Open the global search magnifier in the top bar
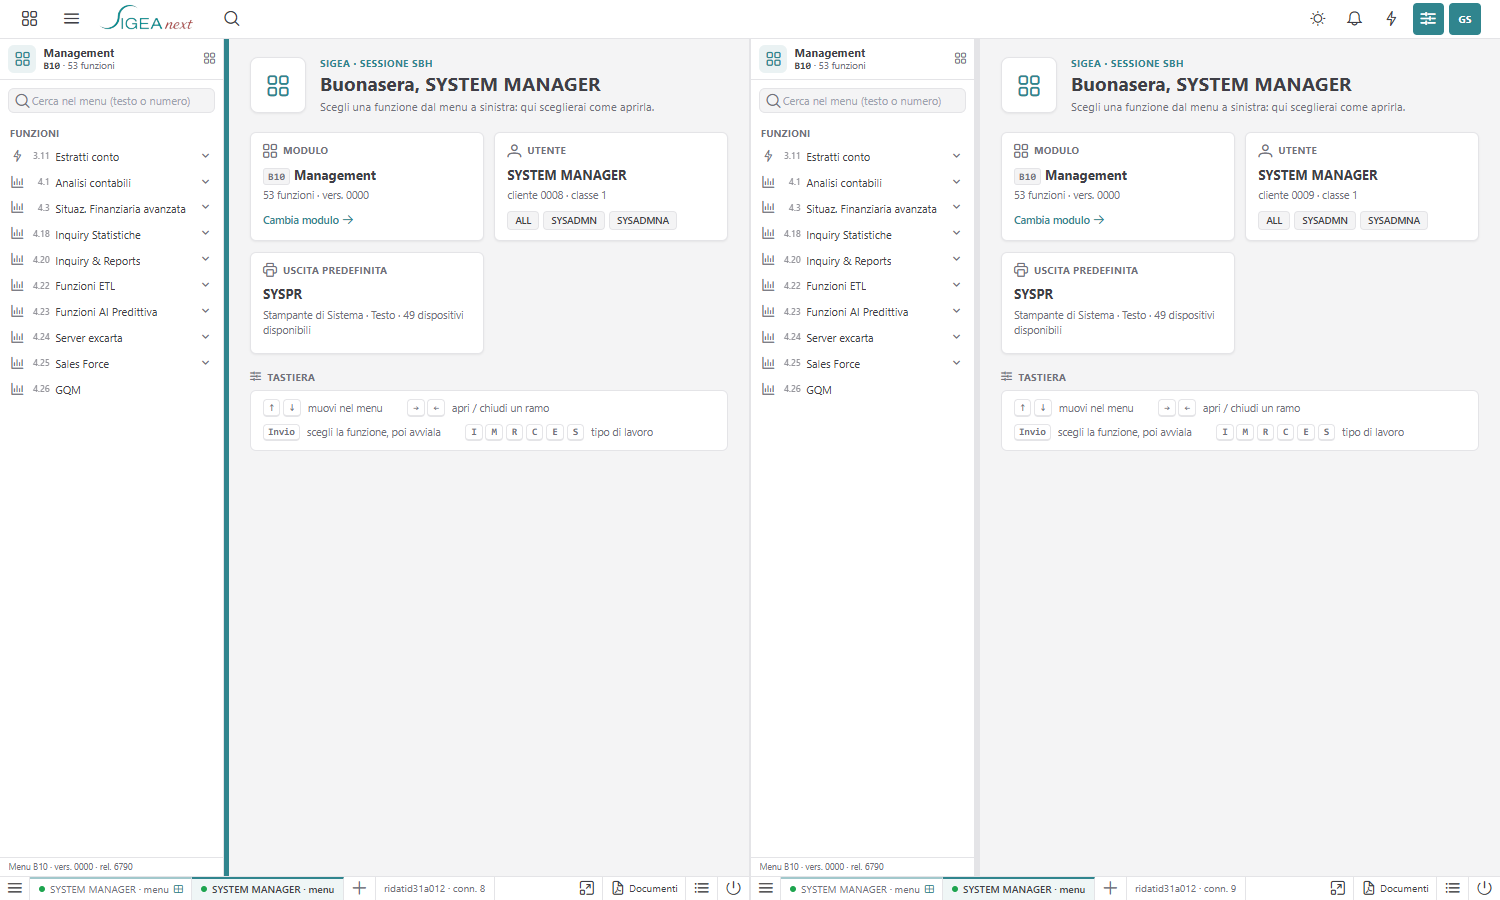This screenshot has width=1500, height=900. point(232,18)
